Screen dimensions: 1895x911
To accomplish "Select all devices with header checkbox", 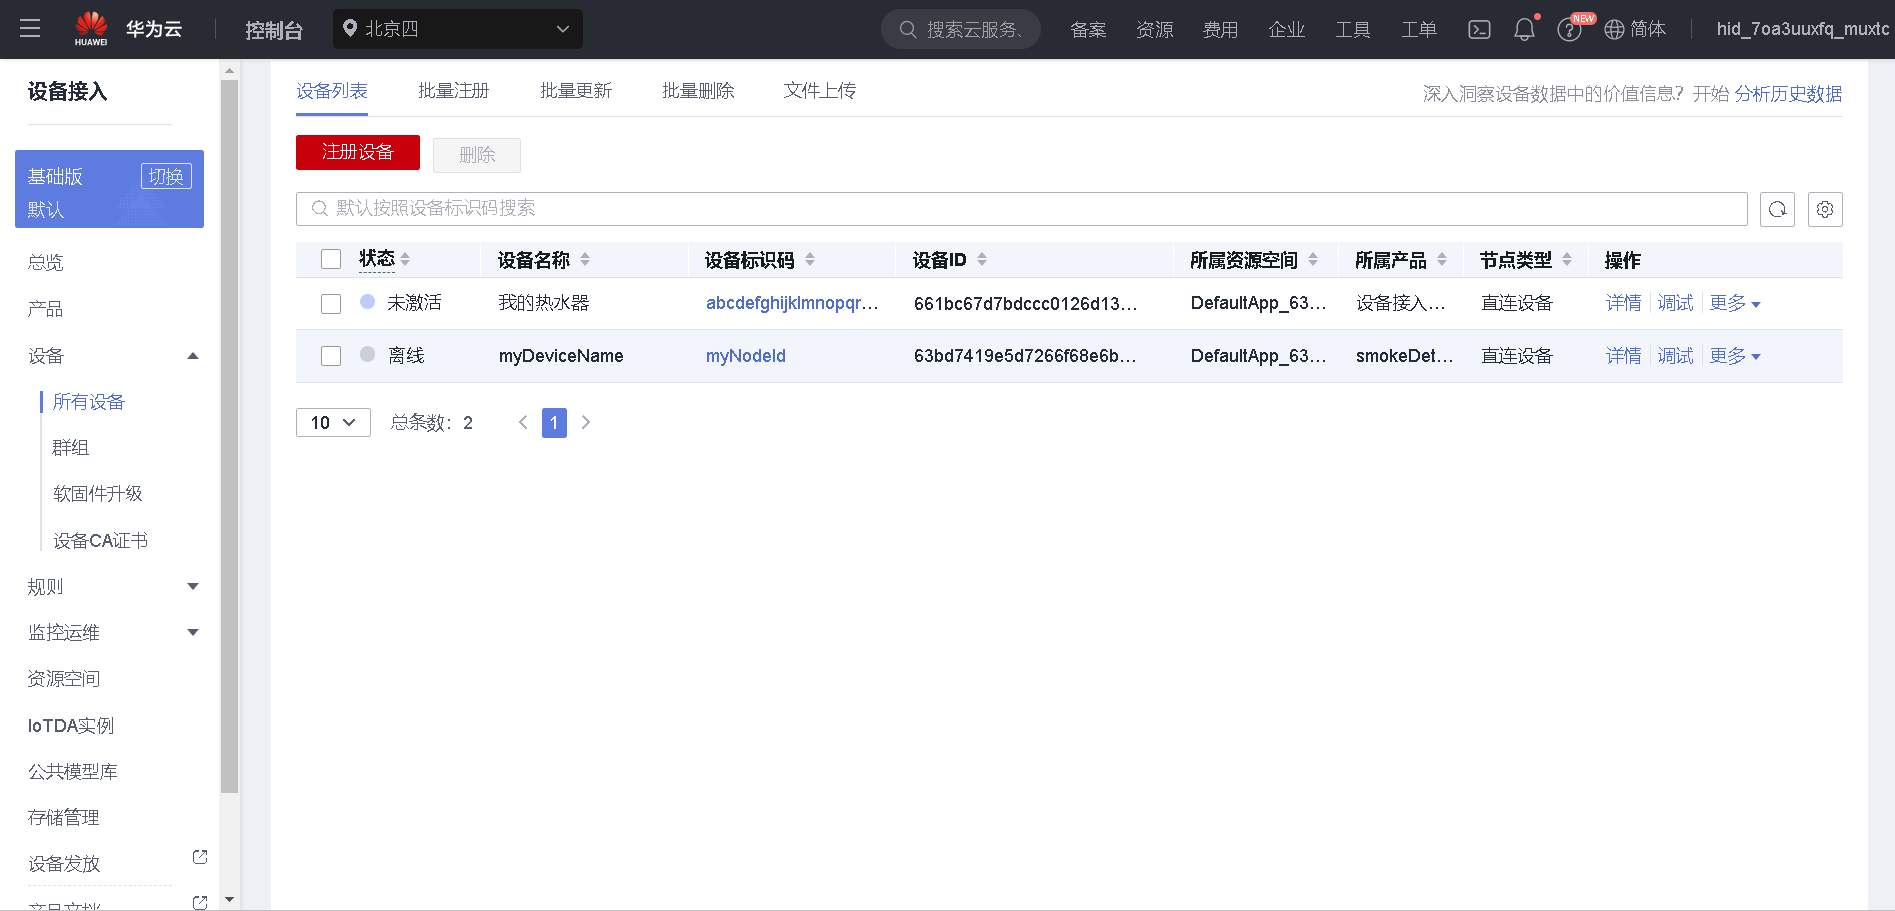I will click(331, 259).
